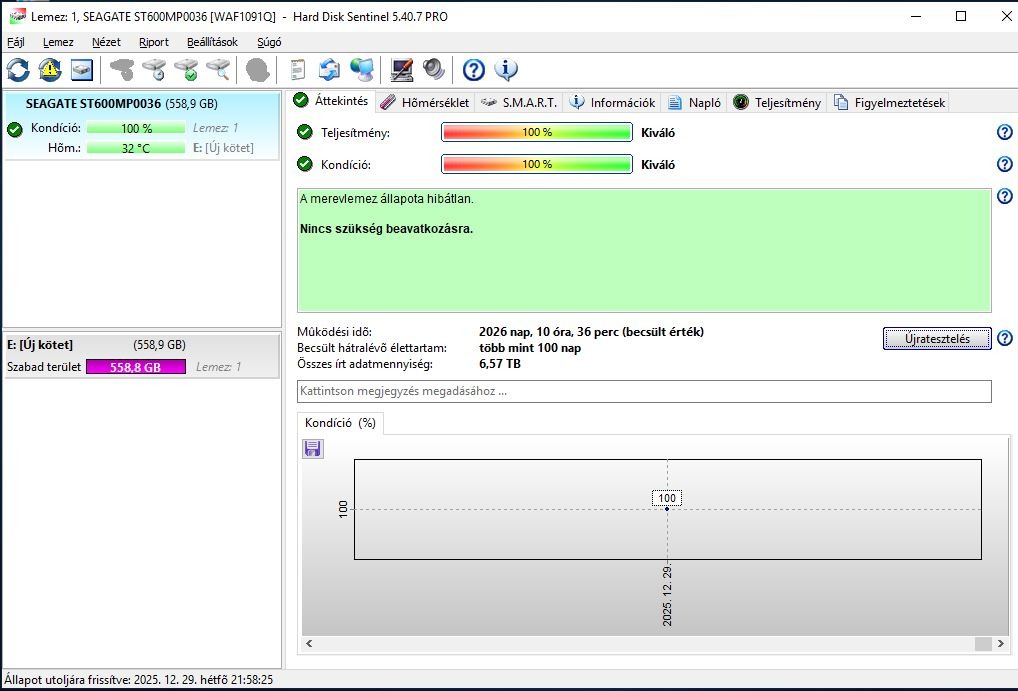This screenshot has height=691, width=1018.
Task: Click the globe and monitor network icon
Action: coord(362,69)
